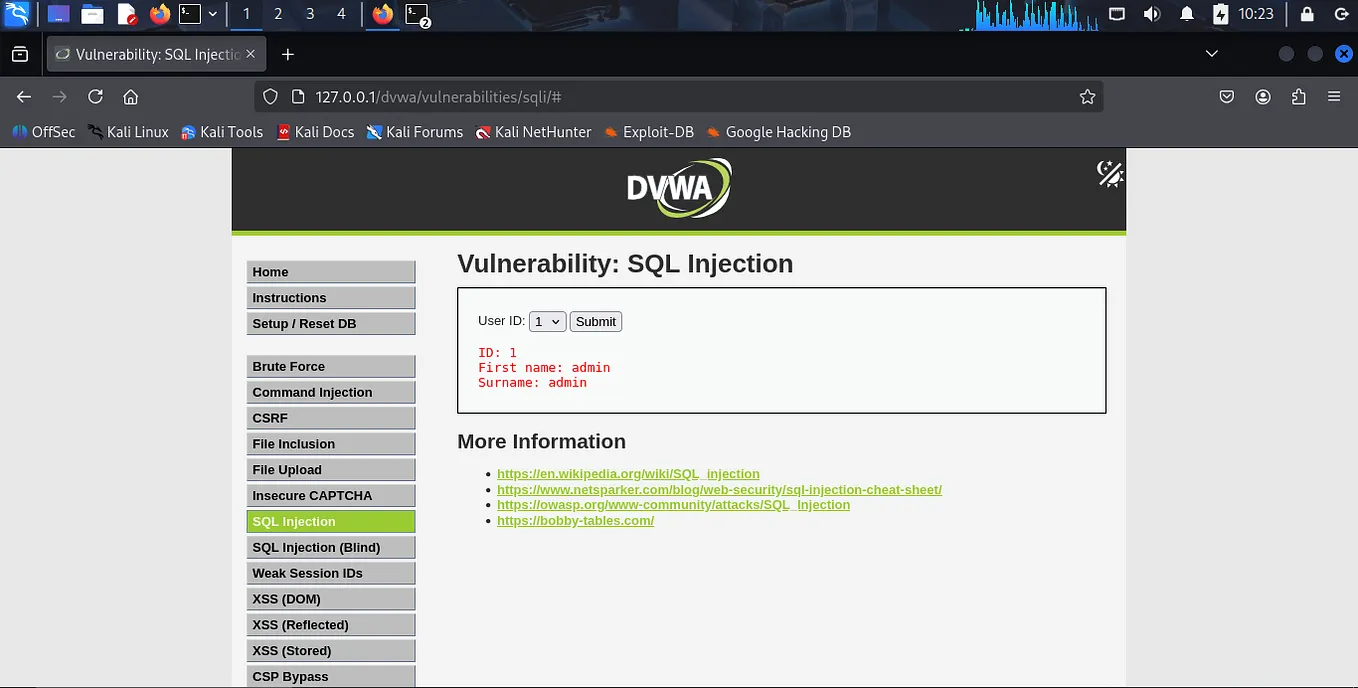
Task: Expand the terminal launcher dropdown arrow
Action: [213, 14]
